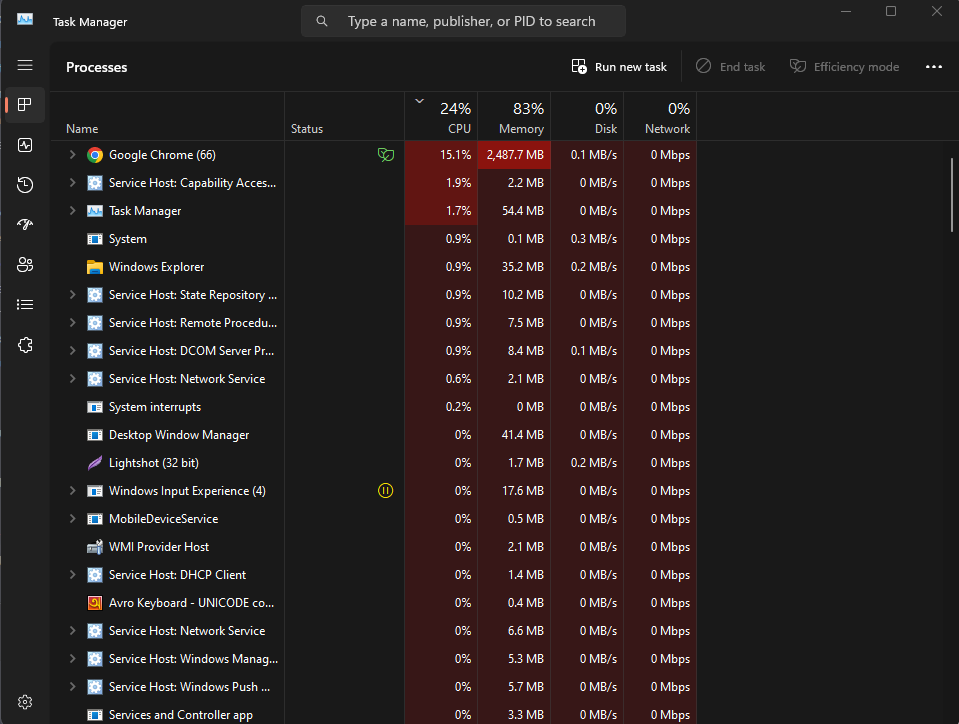
Task: Expand Service Host: Remote Procedure row
Action: (x=72, y=323)
